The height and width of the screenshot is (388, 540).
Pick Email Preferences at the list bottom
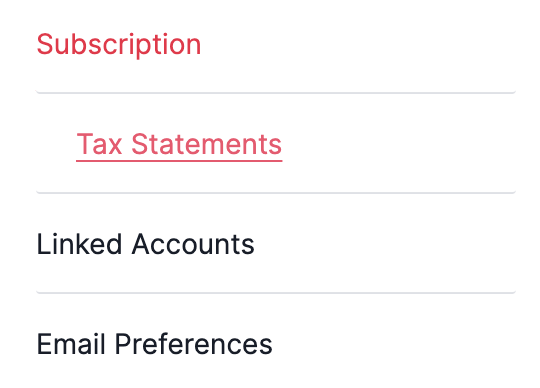point(154,344)
